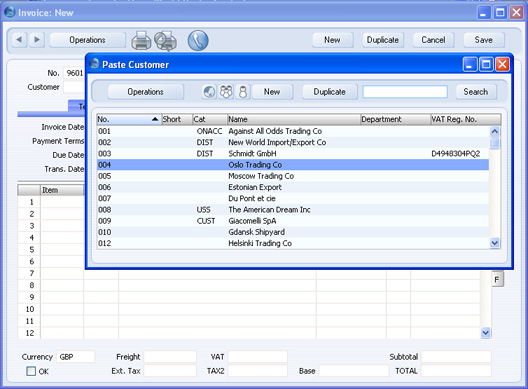Image resolution: width=528 pixels, height=389 pixels.
Task: Click the phone call icon in Invoice toolbar
Action: point(198,40)
